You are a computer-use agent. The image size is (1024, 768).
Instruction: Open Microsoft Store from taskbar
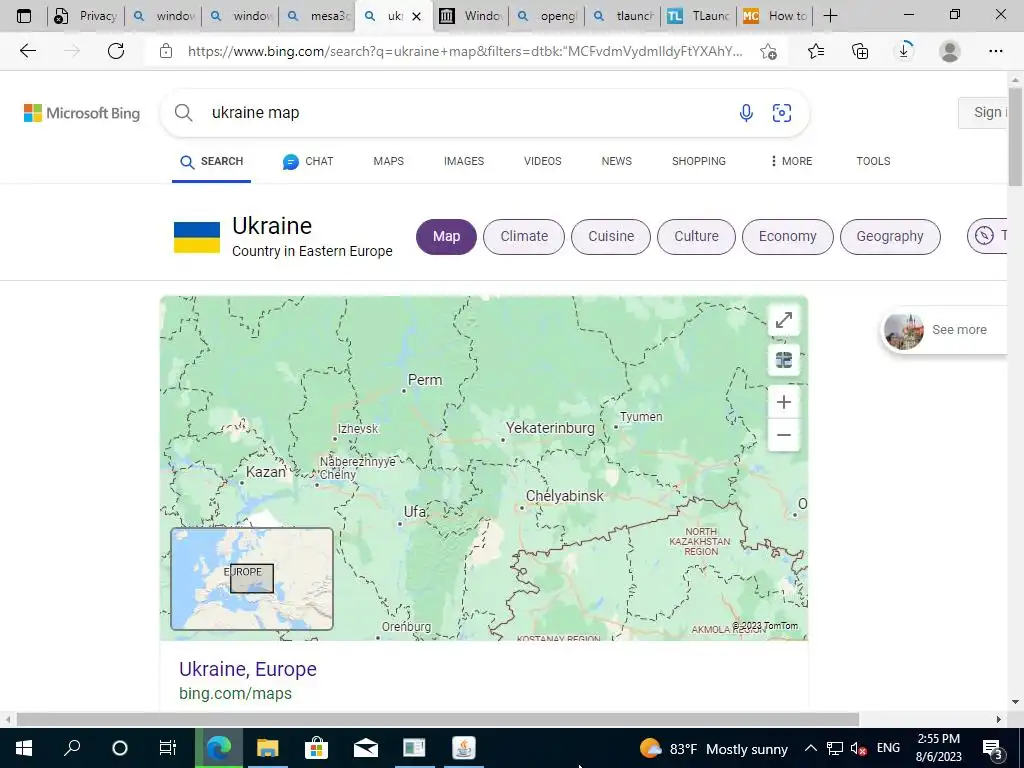(x=316, y=748)
